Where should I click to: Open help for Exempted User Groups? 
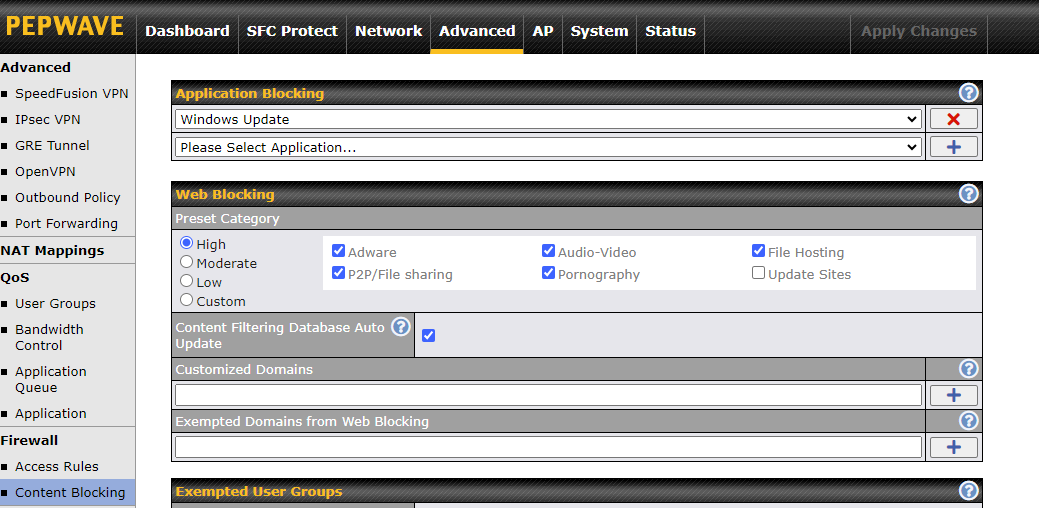968,491
